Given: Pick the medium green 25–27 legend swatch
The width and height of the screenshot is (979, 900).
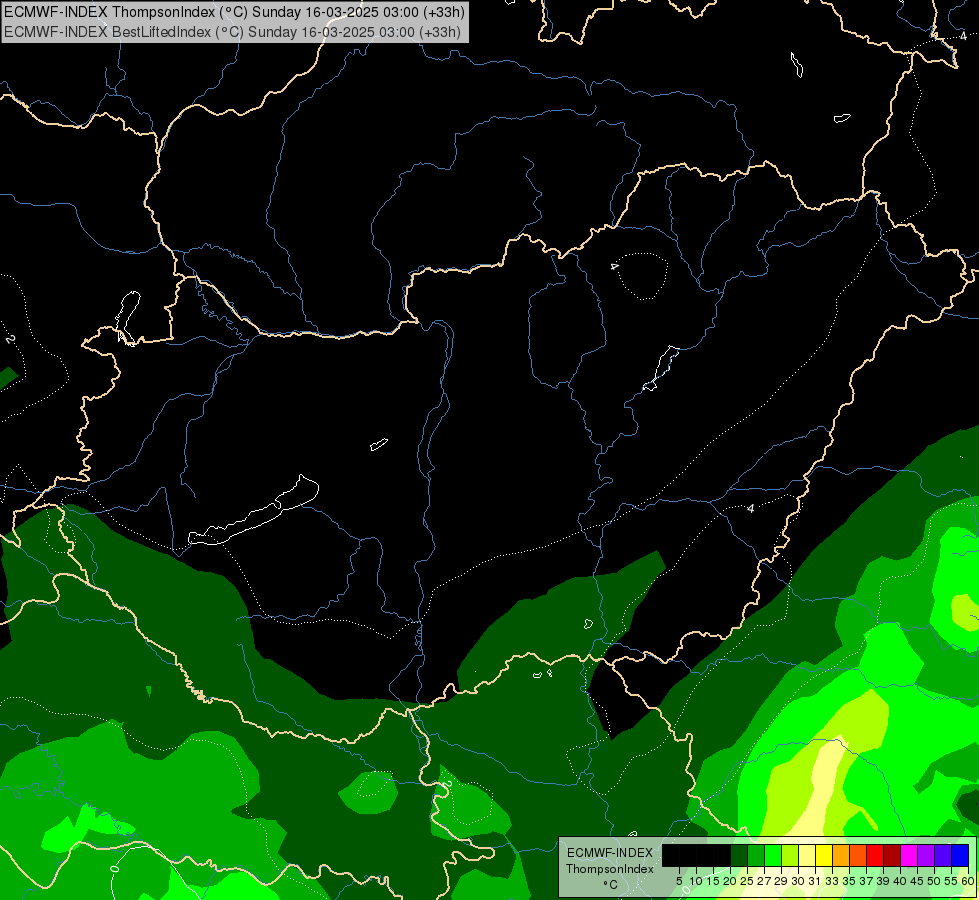Looking at the screenshot, I should 755,855.
